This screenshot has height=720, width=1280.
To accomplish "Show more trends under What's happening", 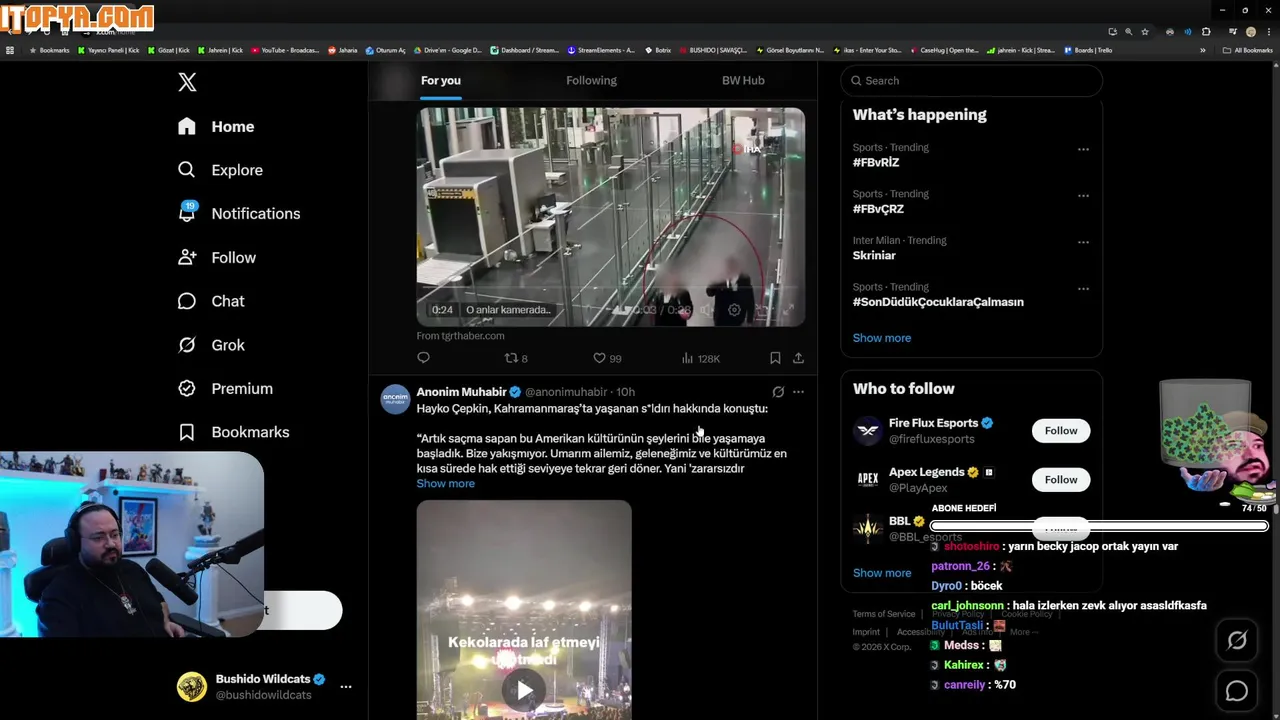I will pos(882,338).
